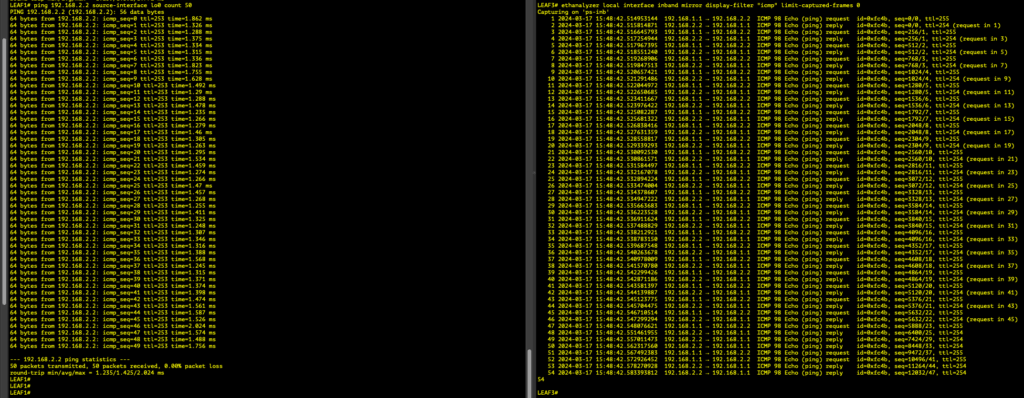The width and height of the screenshot is (1024, 398).
Task: Click the 'round-trip min/avg/max' line
Action: (x=87, y=373)
